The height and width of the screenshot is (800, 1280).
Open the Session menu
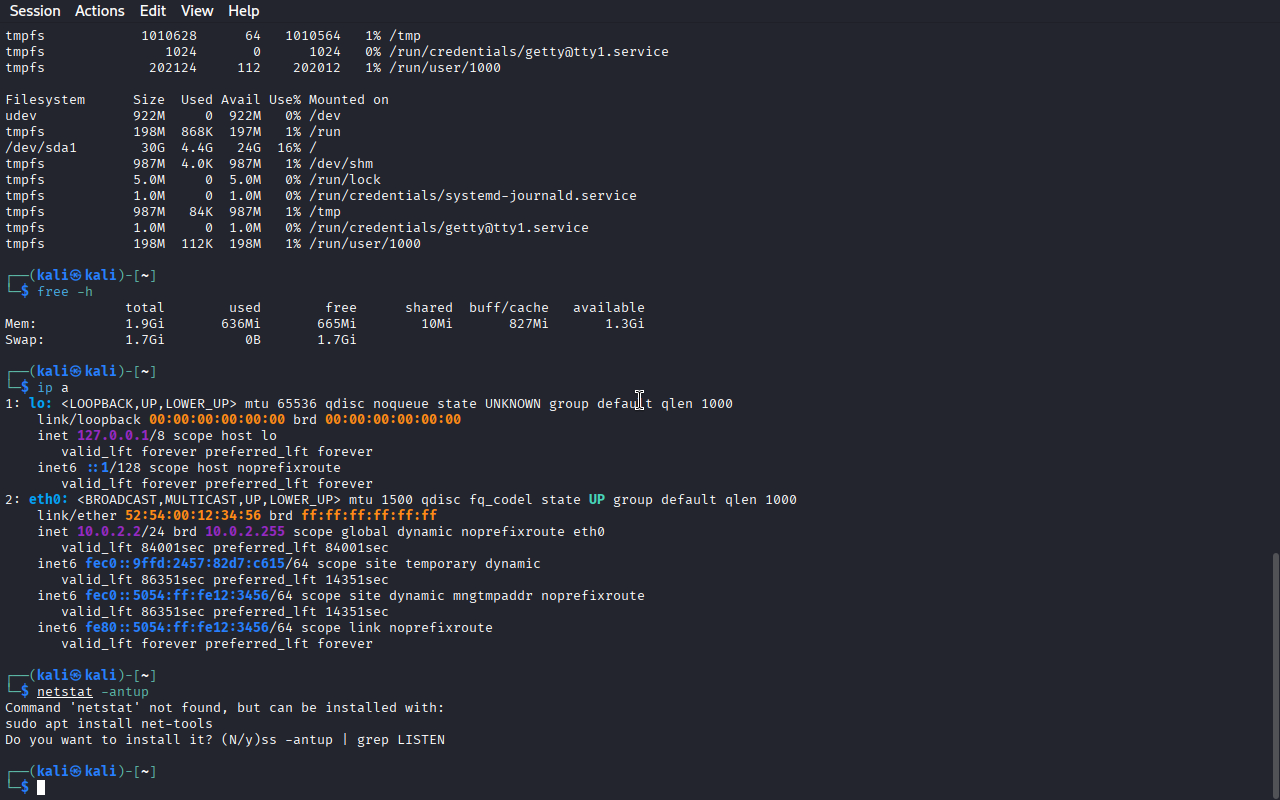(35, 11)
